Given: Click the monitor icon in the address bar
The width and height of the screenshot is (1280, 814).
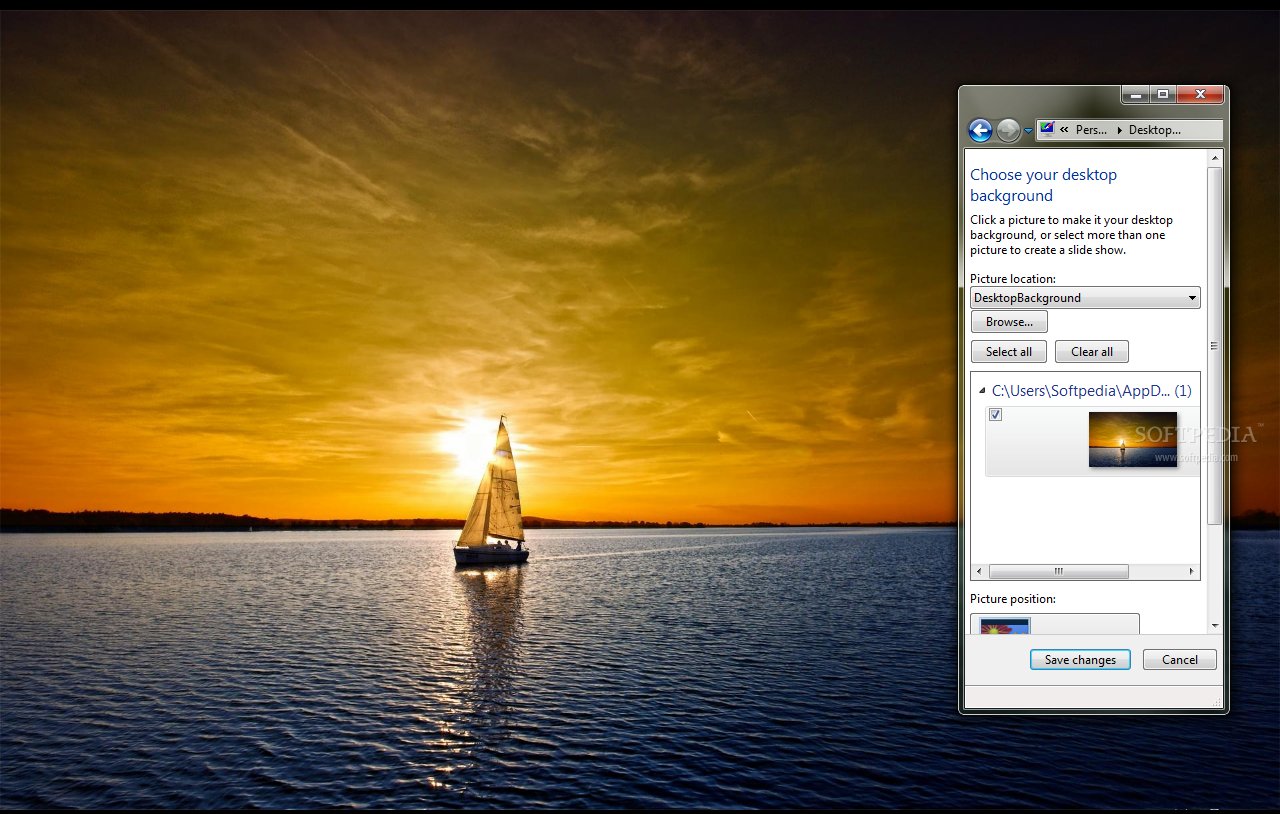Looking at the screenshot, I should (x=1047, y=129).
